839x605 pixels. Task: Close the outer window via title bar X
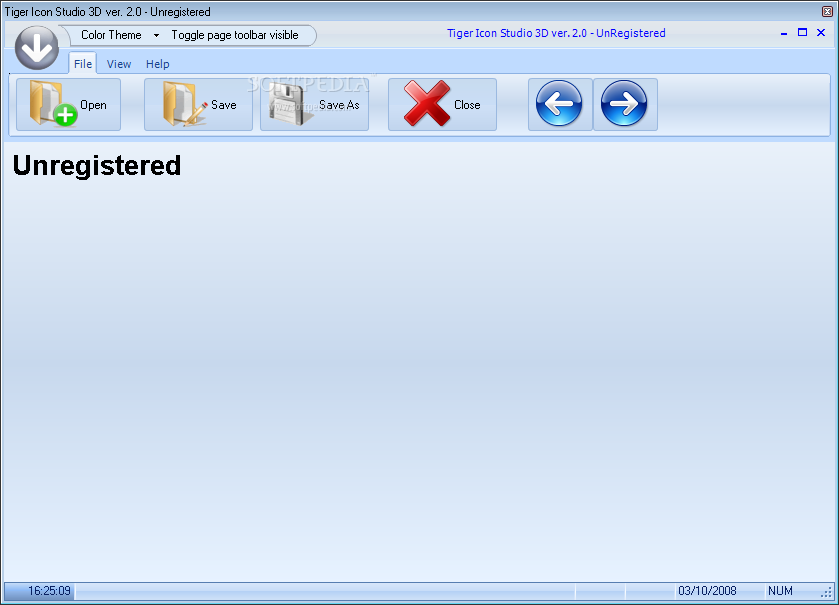827,11
